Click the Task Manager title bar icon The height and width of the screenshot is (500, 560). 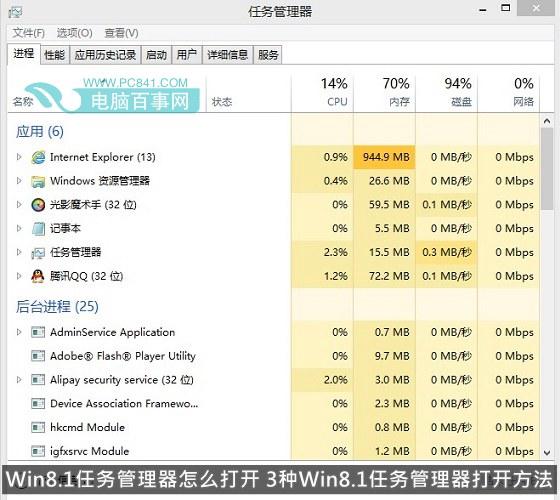pos(15,12)
